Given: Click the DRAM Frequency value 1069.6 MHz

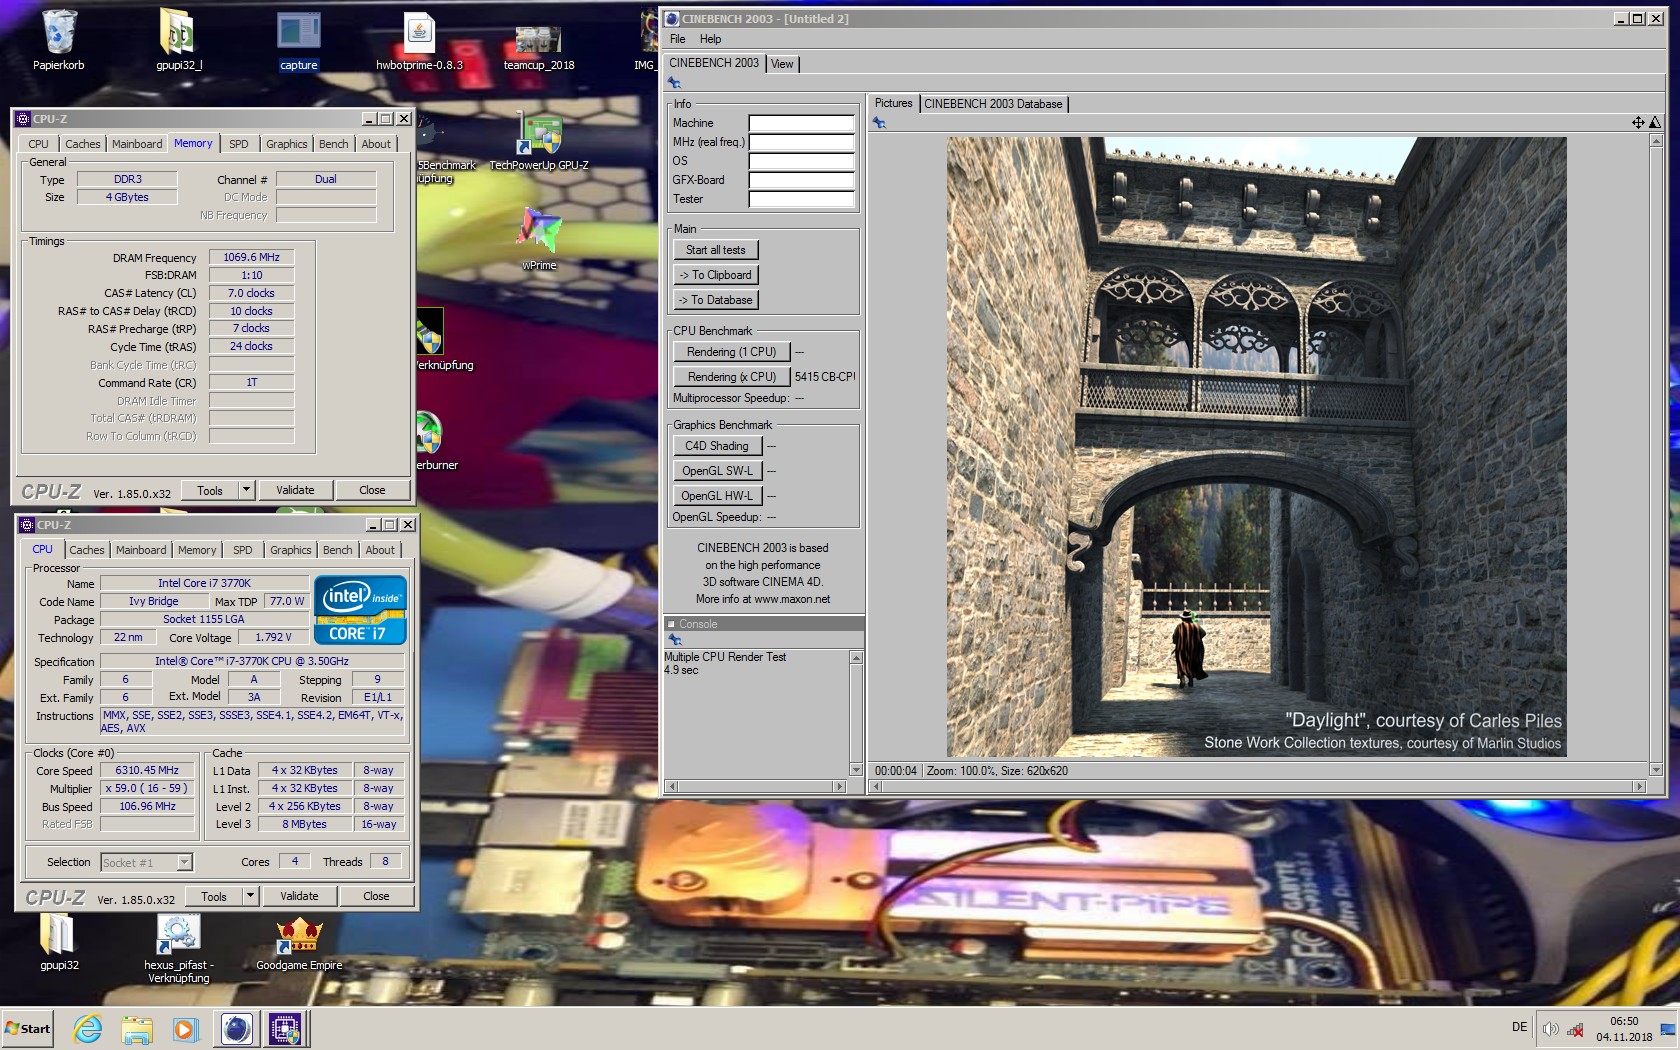Looking at the screenshot, I should [251, 258].
